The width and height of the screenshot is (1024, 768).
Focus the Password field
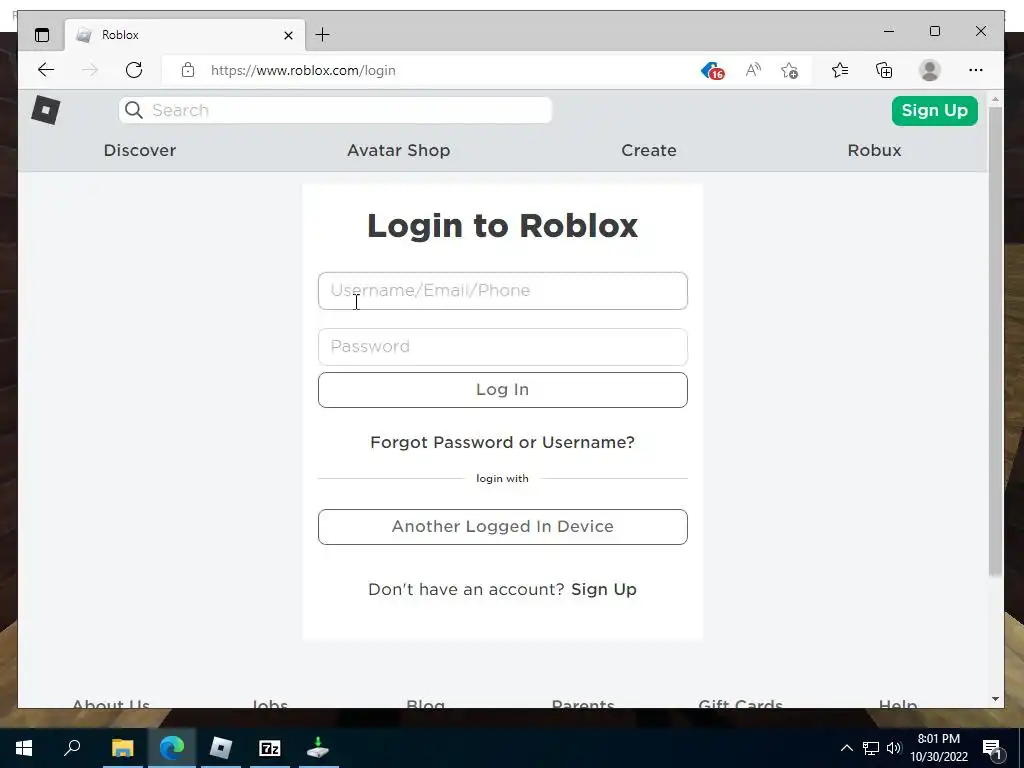[x=502, y=347]
